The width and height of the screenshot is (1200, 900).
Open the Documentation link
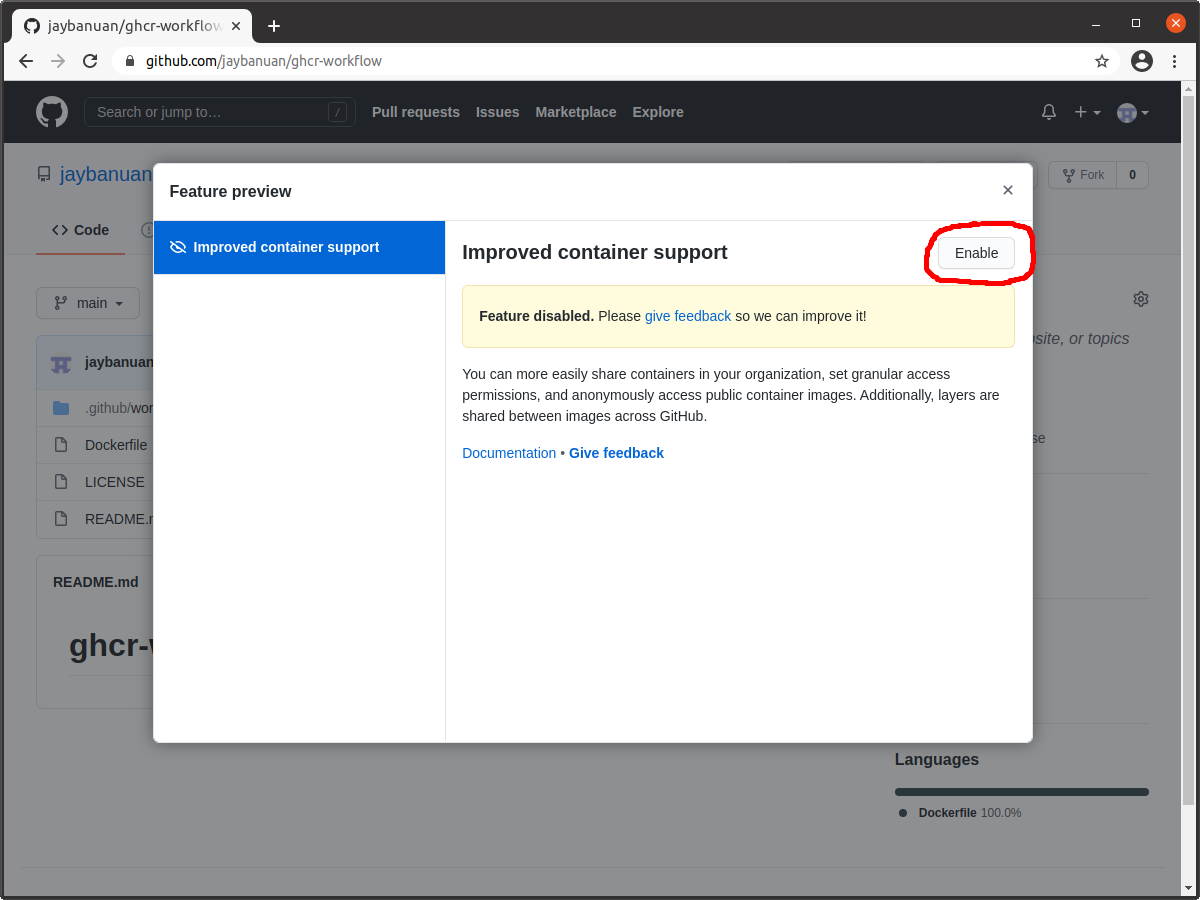click(509, 453)
